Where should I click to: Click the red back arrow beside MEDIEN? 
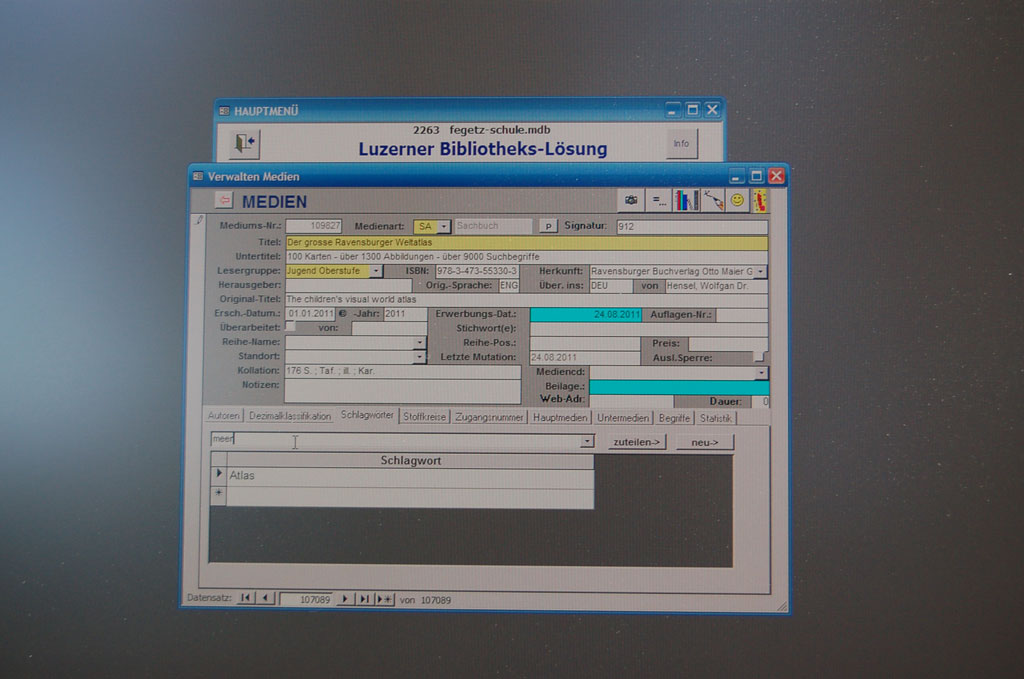pos(224,200)
